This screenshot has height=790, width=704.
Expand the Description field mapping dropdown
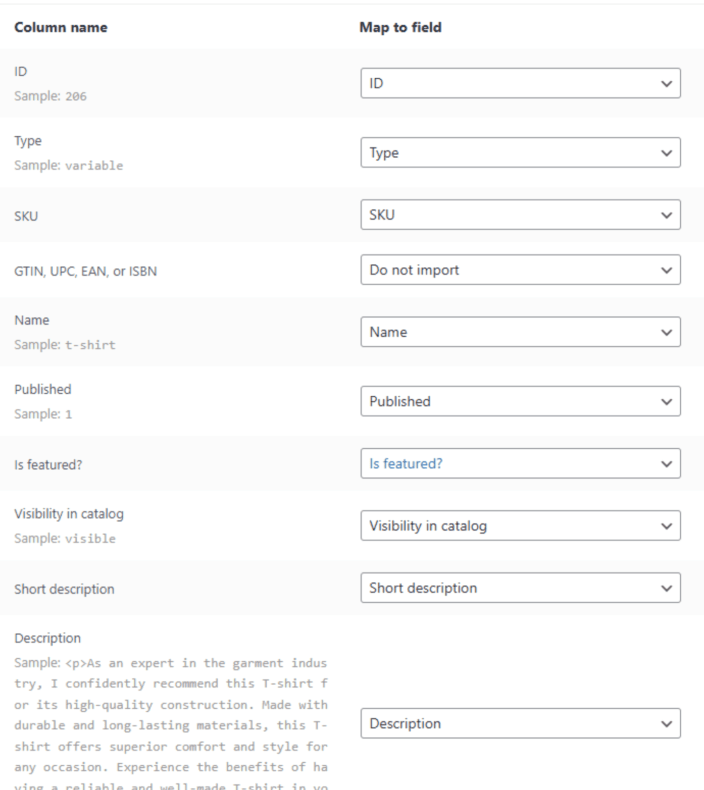pos(519,723)
